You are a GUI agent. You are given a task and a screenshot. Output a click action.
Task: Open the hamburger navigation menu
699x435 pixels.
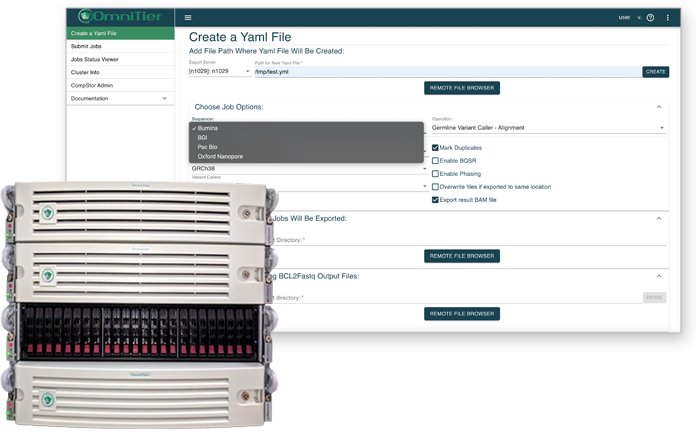(188, 17)
